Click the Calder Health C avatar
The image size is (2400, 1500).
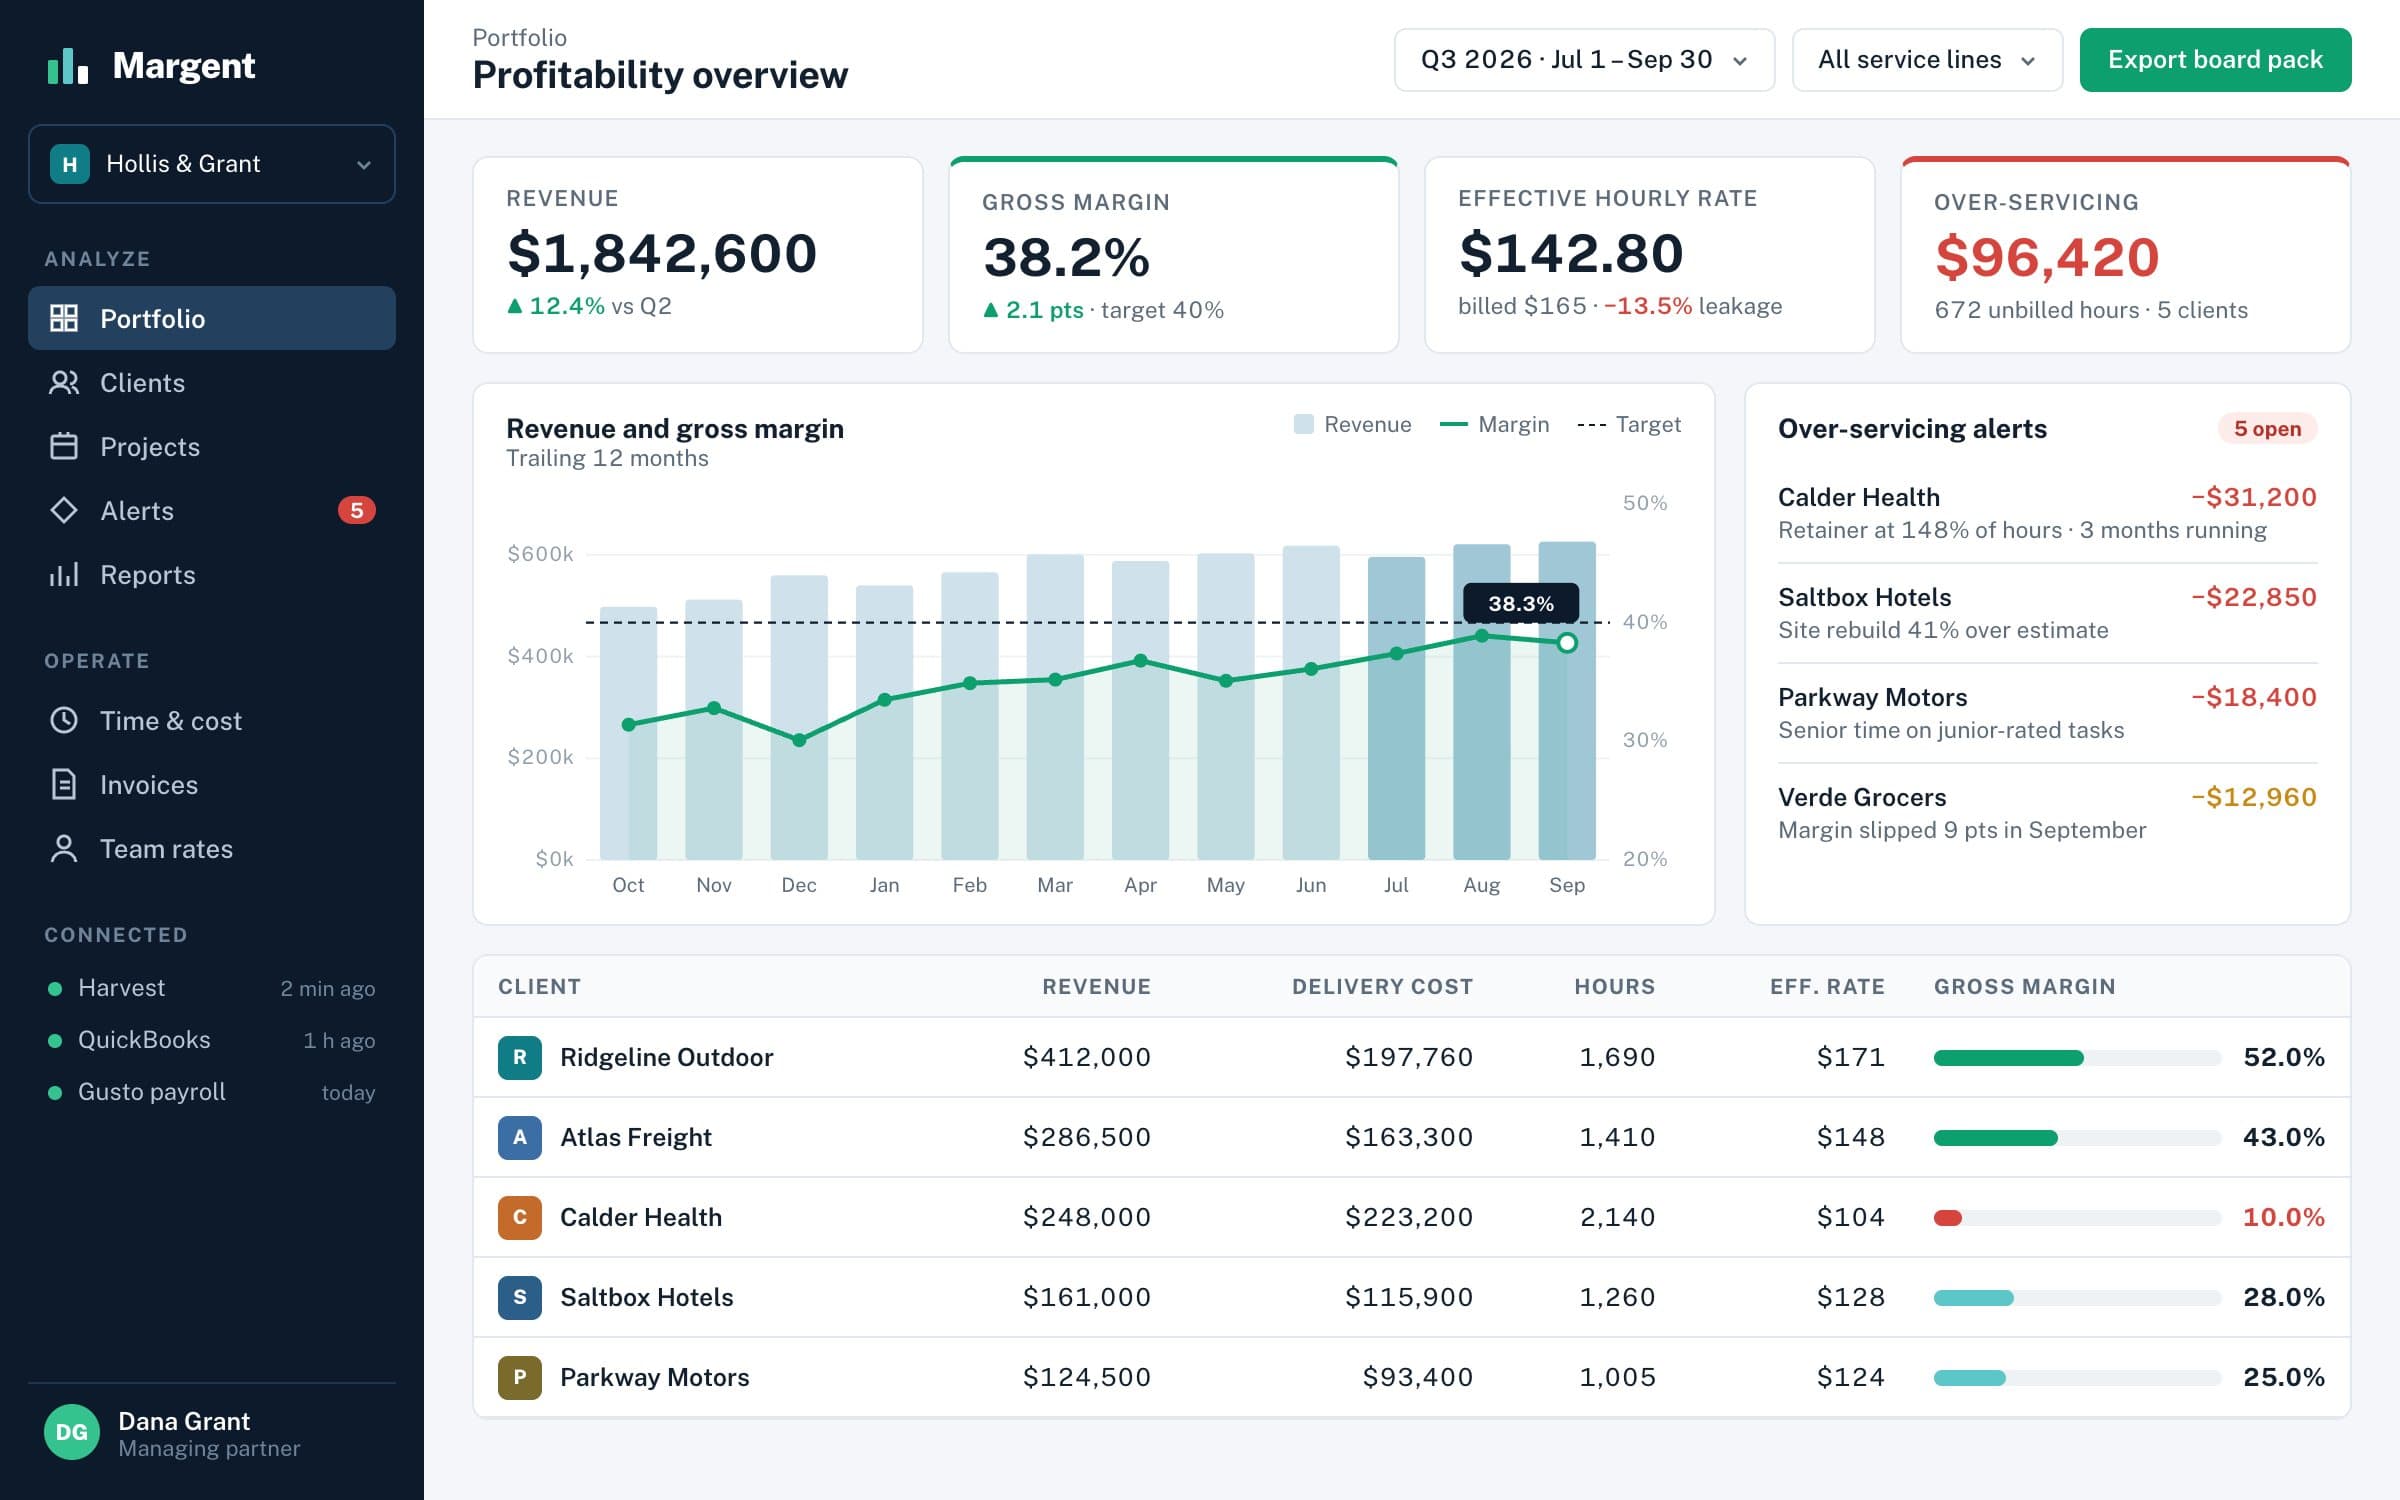pos(520,1217)
